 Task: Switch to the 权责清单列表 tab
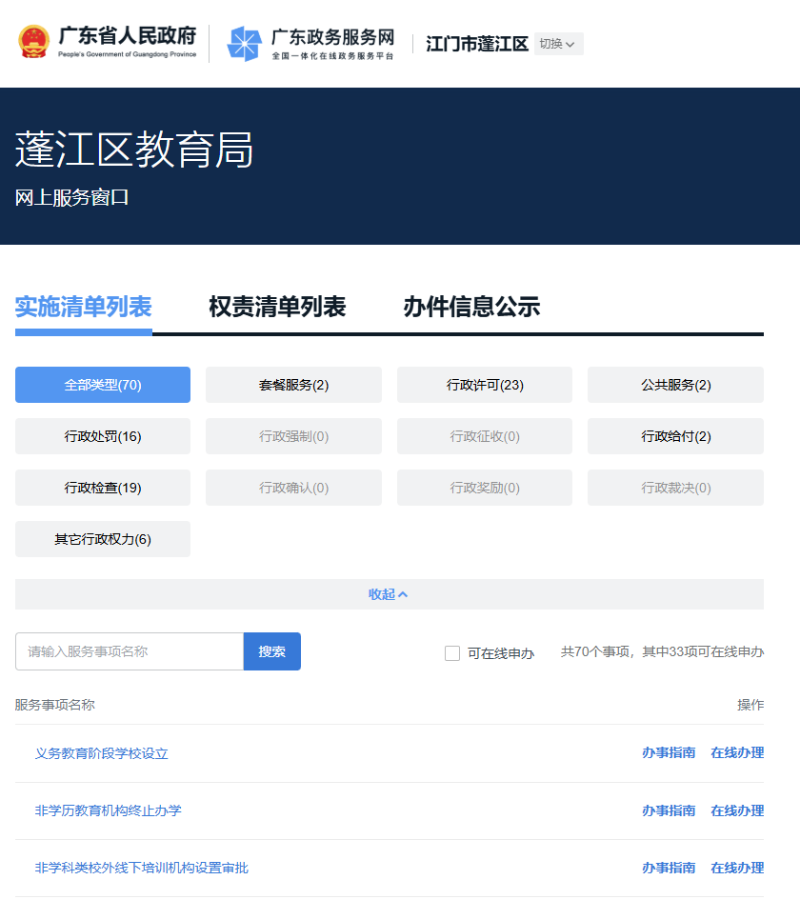(277, 307)
